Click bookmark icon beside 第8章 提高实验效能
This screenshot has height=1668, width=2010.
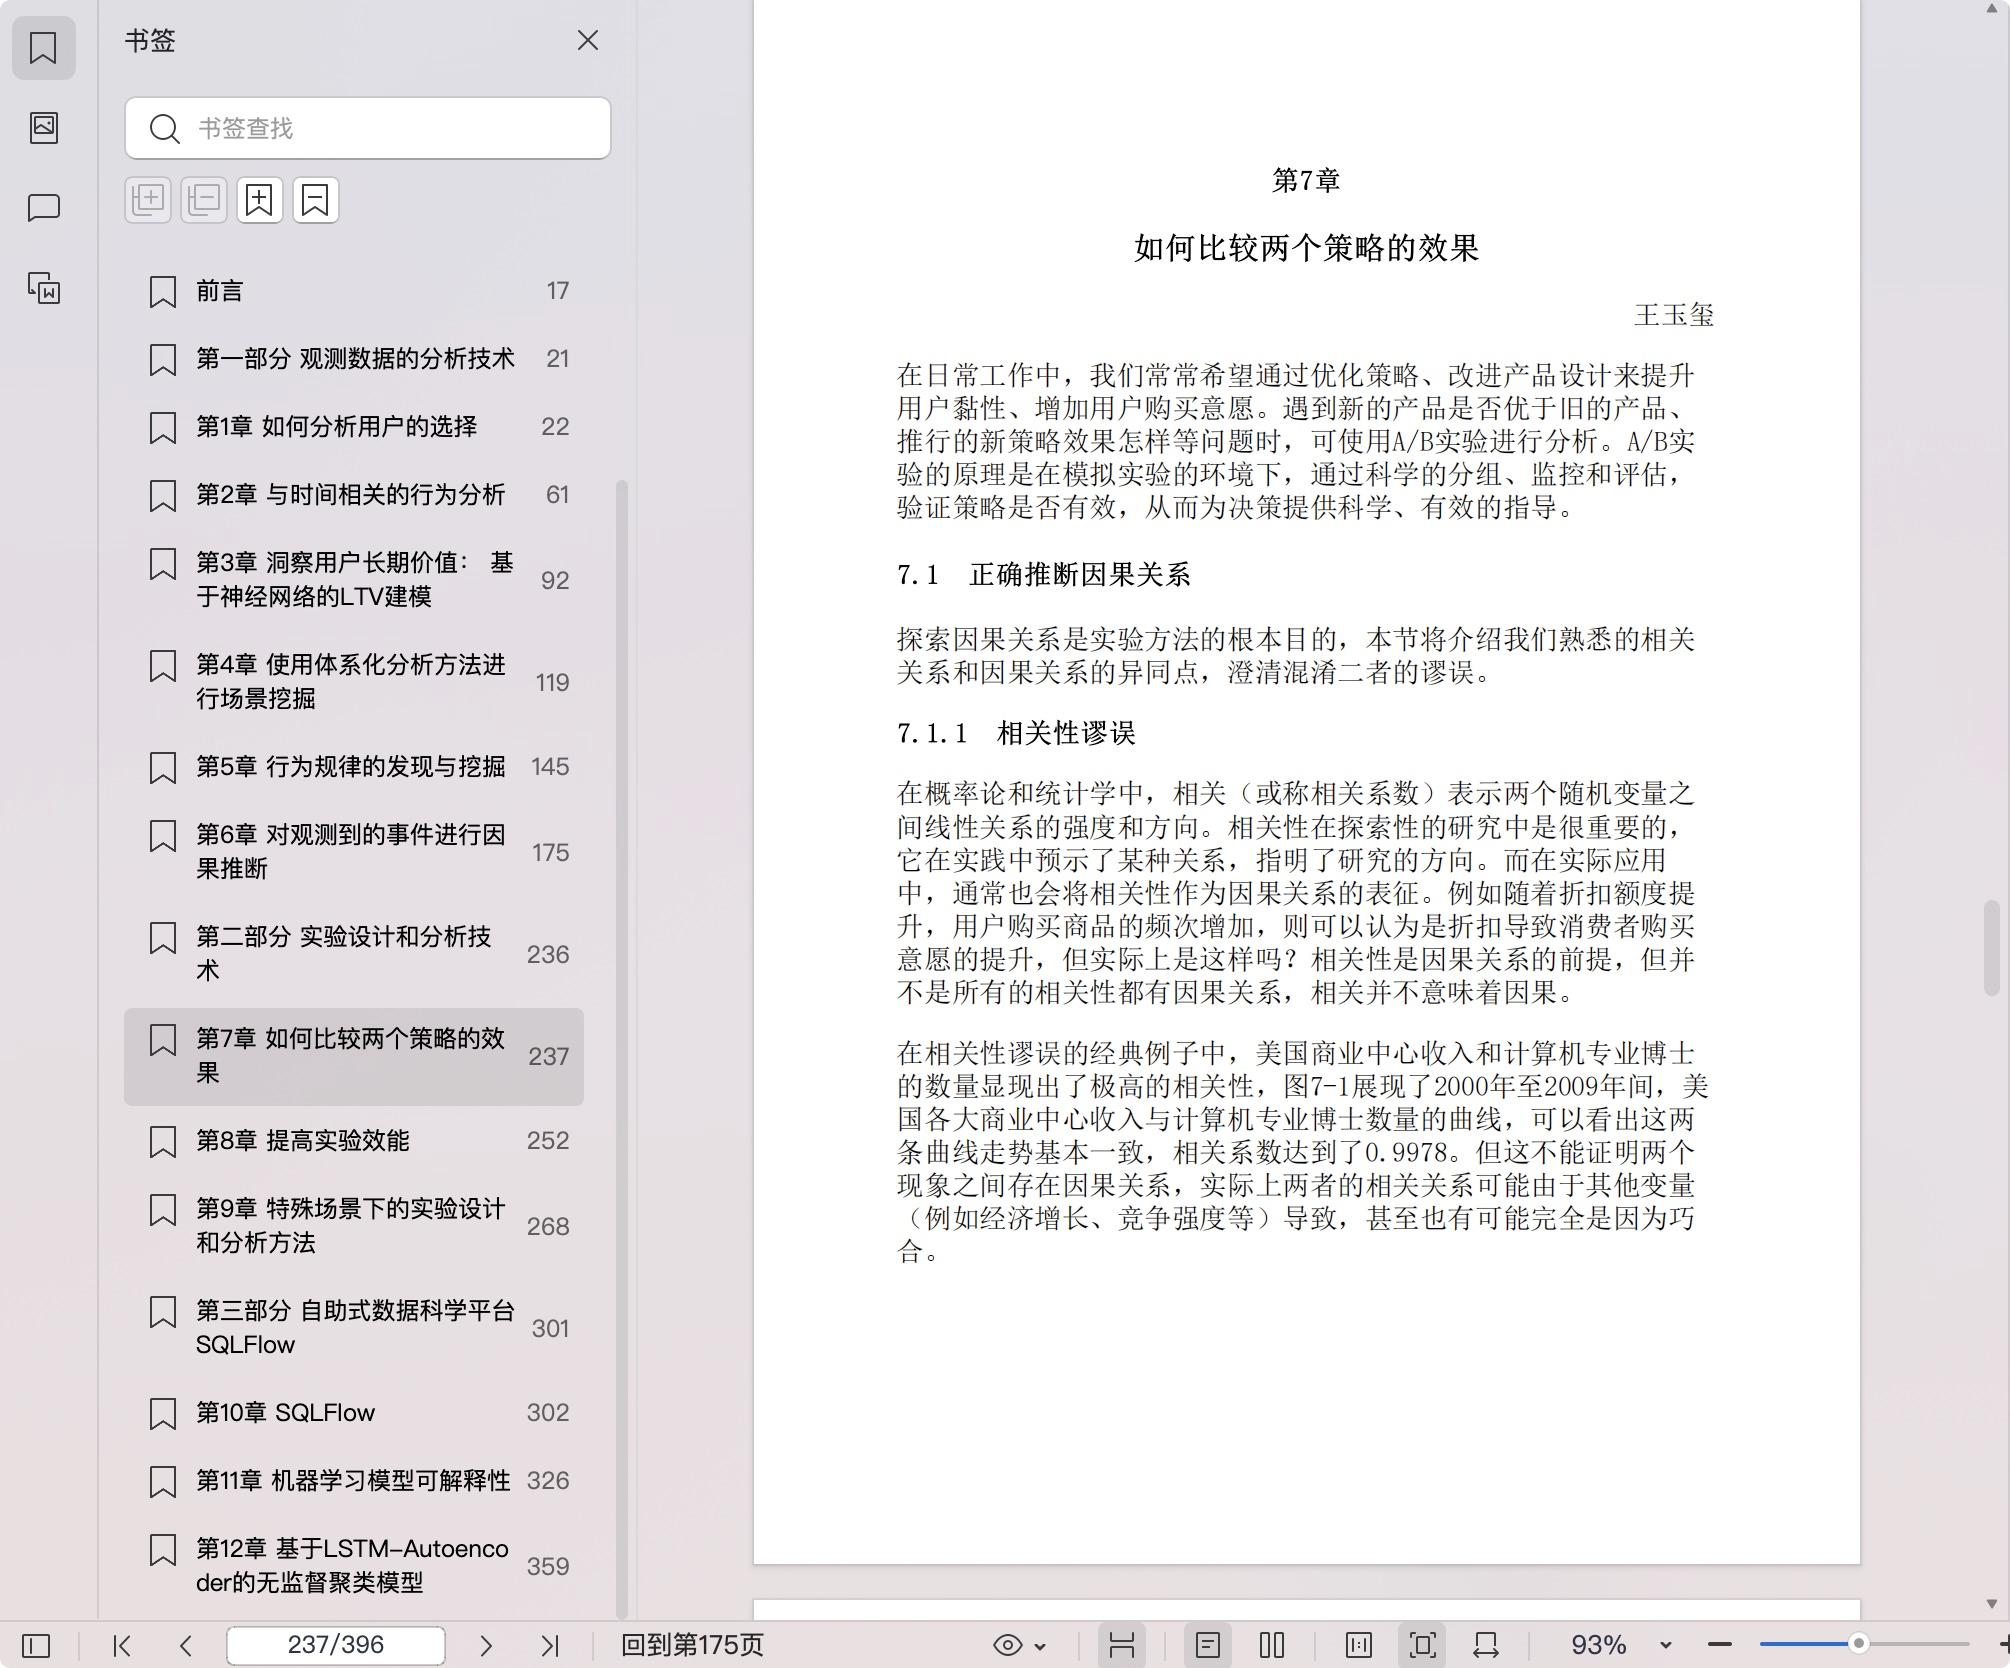point(163,1142)
